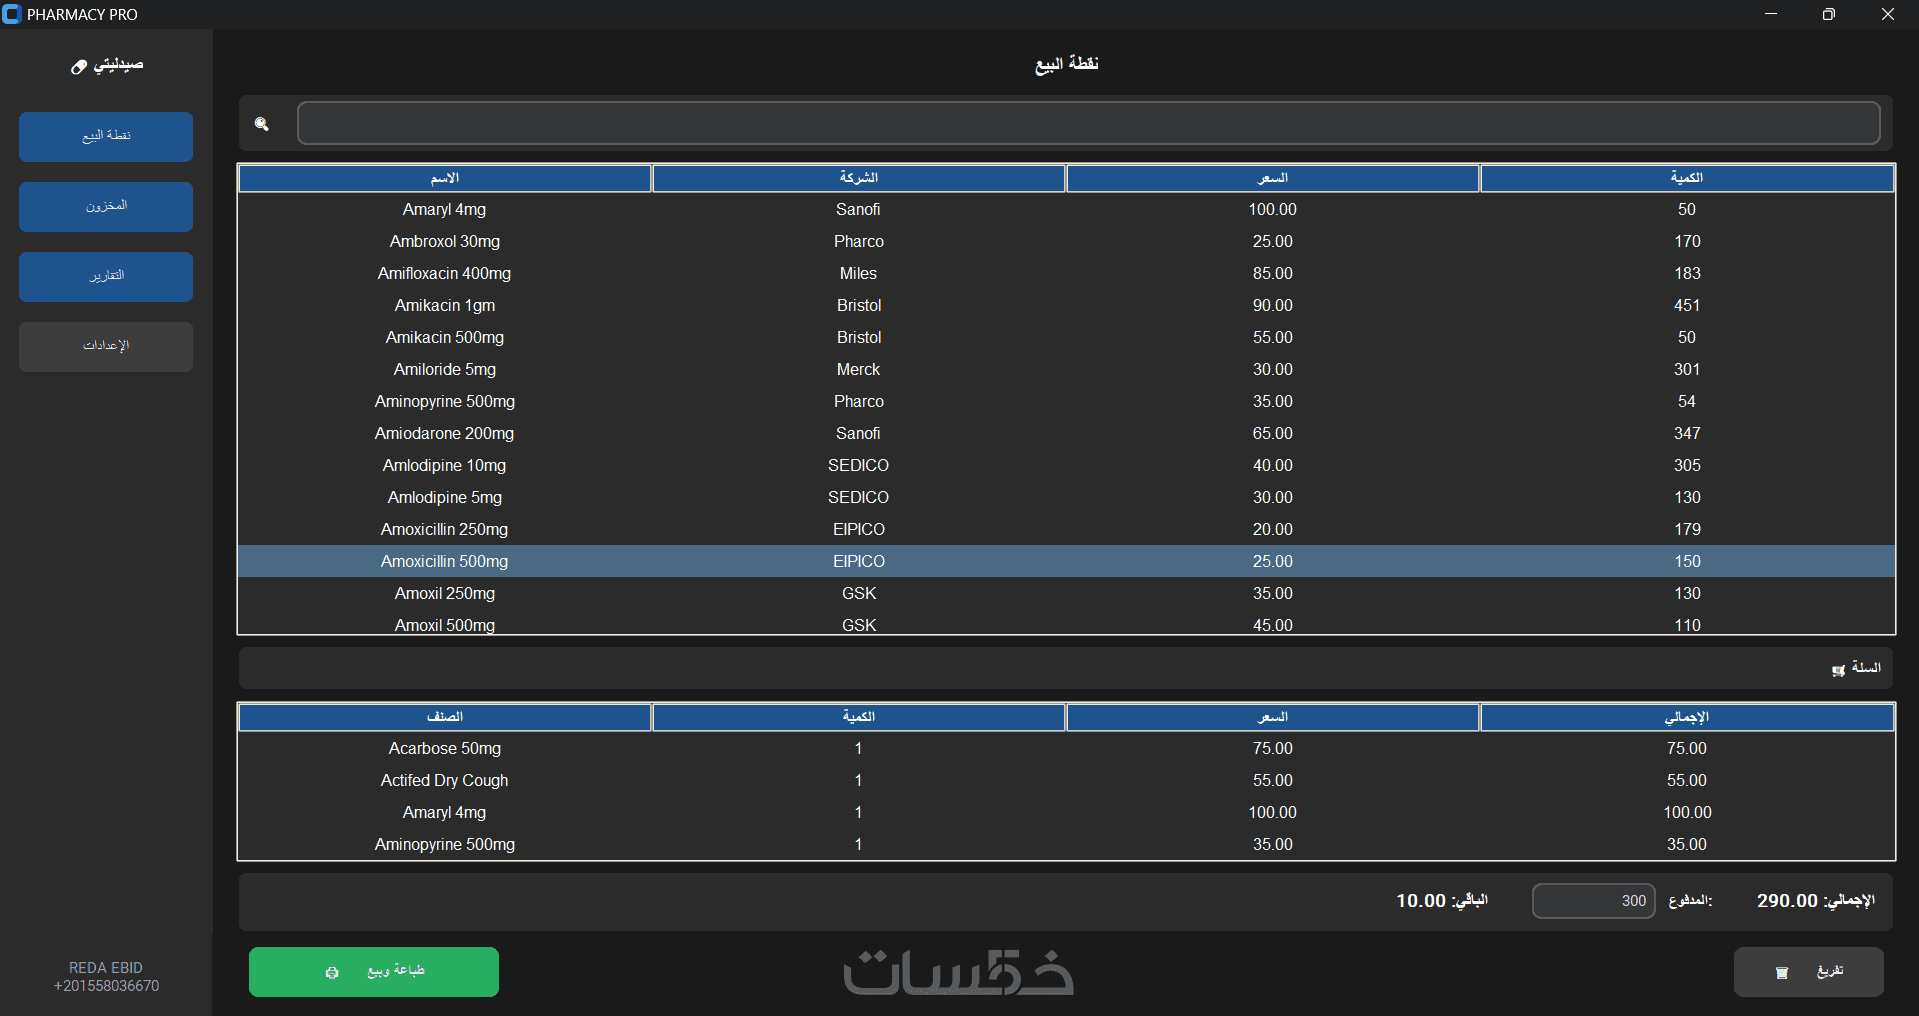Select Amoxicillin 250mg row
This screenshot has width=1919, height=1016.
pyautogui.click(x=1066, y=529)
